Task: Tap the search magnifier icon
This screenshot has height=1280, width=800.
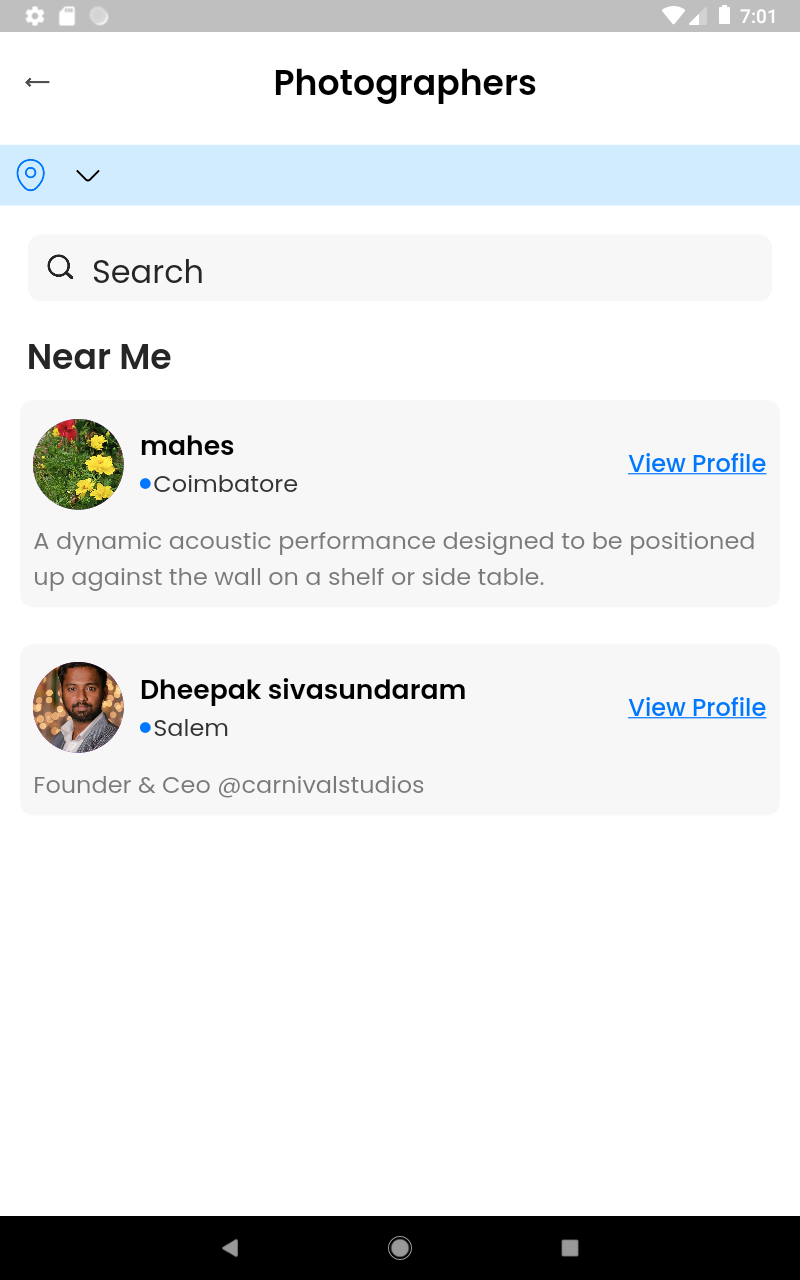Action: pyautogui.click(x=60, y=267)
